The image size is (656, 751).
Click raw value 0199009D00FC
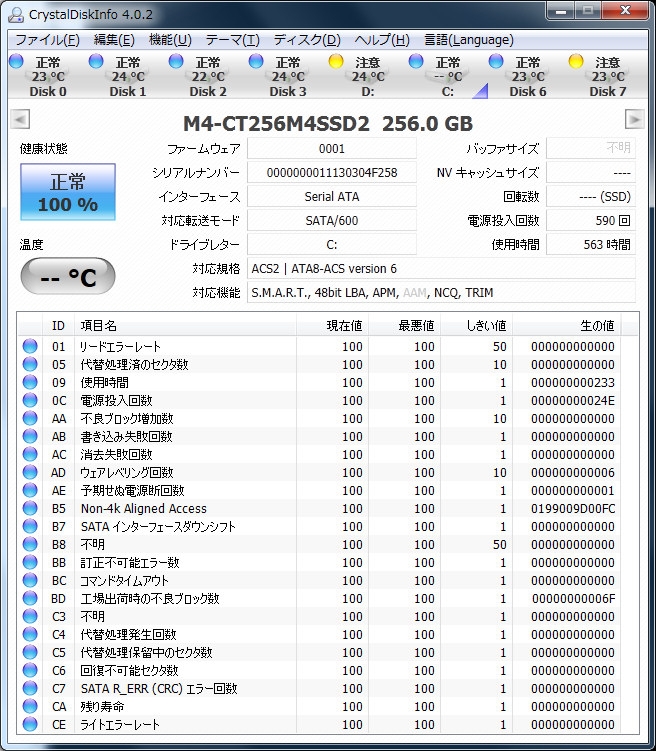(x=573, y=508)
